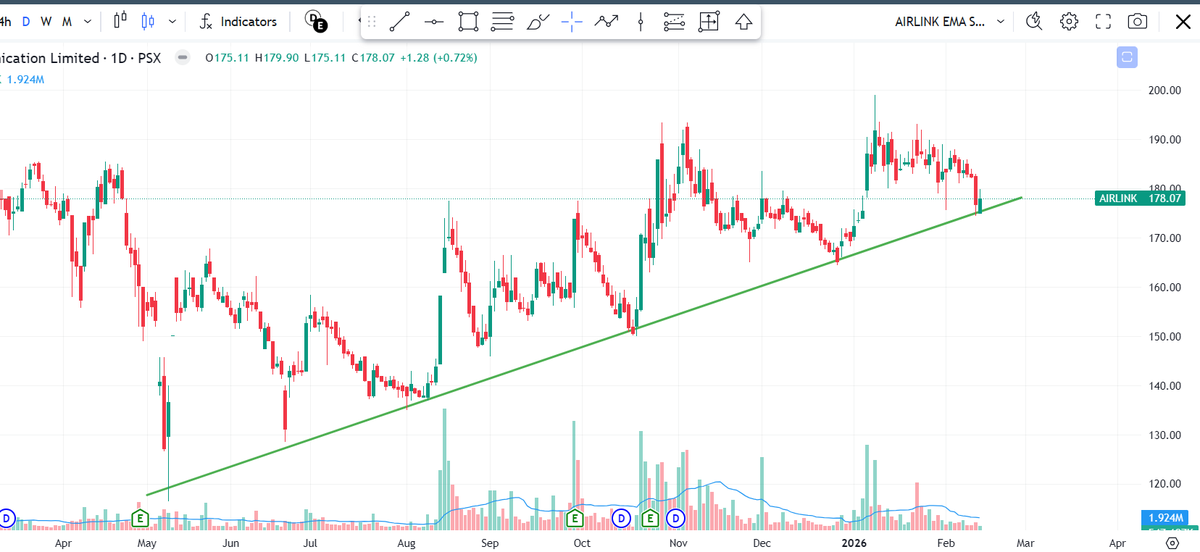
Task: Select the rectangle drawing tool
Action: click(468, 21)
